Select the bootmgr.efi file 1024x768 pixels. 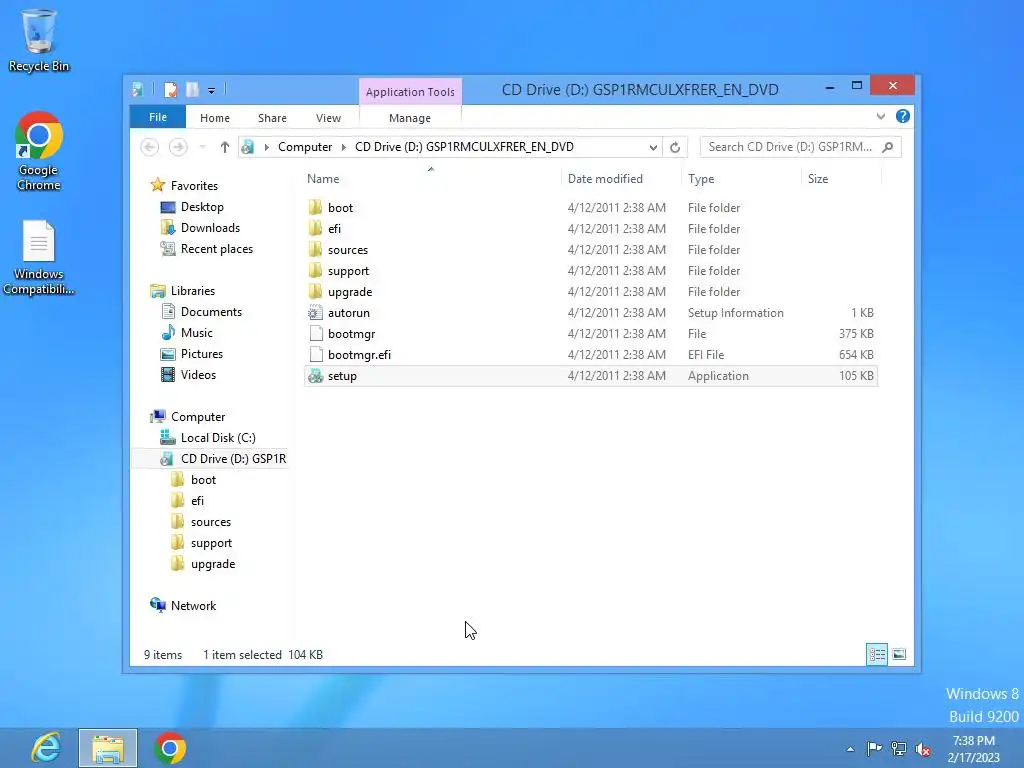(591, 355)
